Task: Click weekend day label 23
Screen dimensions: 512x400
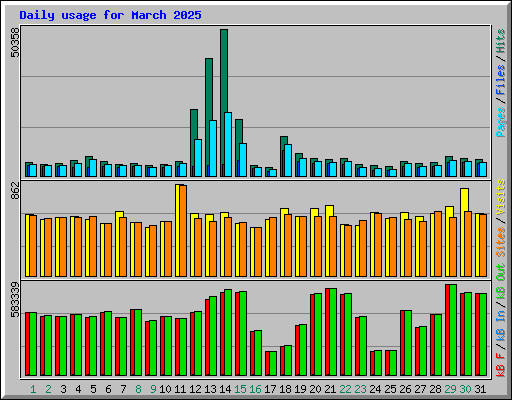Action: pyautogui.click(x=360, y=389)
